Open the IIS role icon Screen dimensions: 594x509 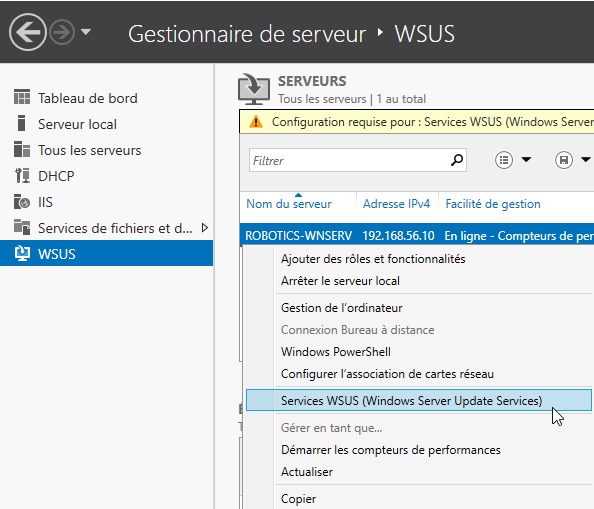tap(22, 202)
